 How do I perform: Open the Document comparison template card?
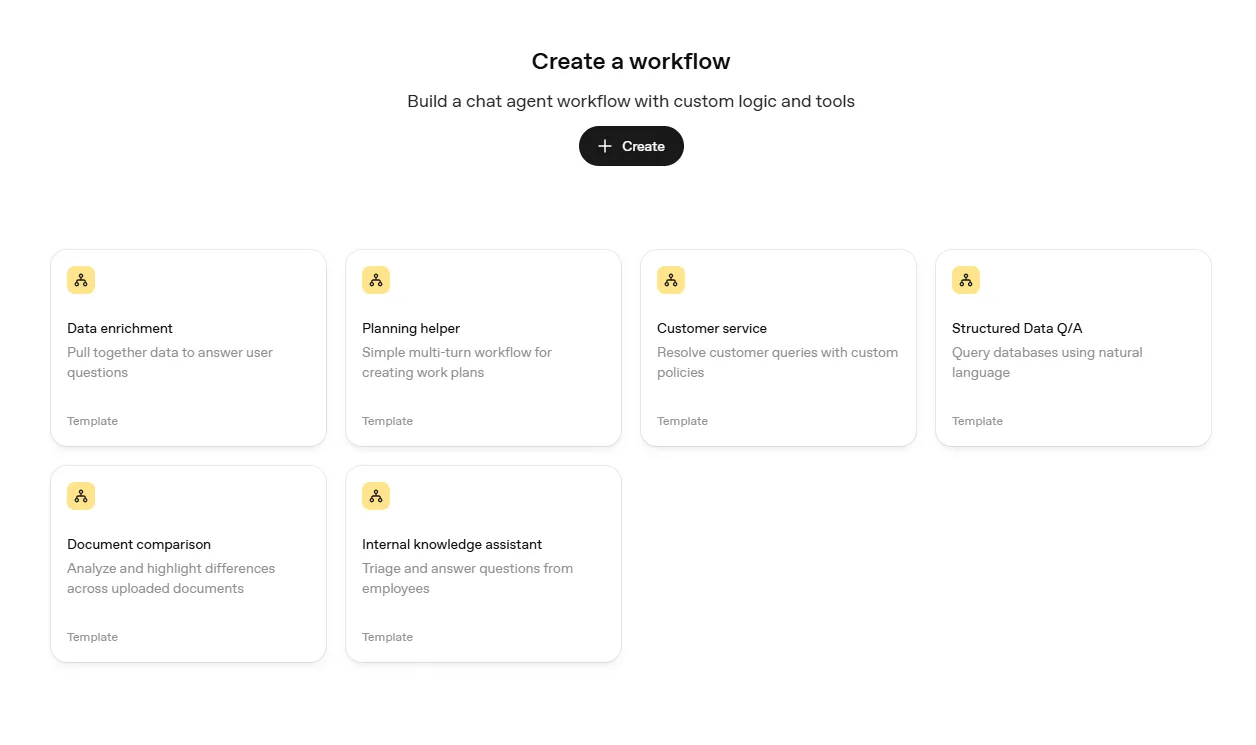point(188,563)
